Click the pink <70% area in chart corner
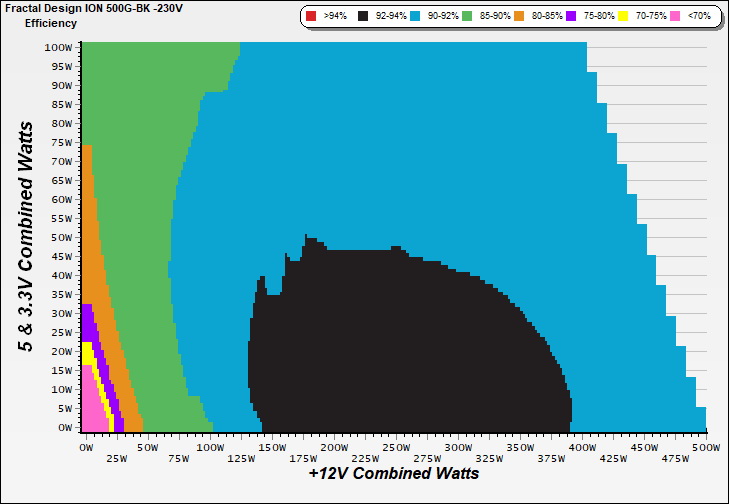This screenshot has height=504, width=729. point(90,405)
